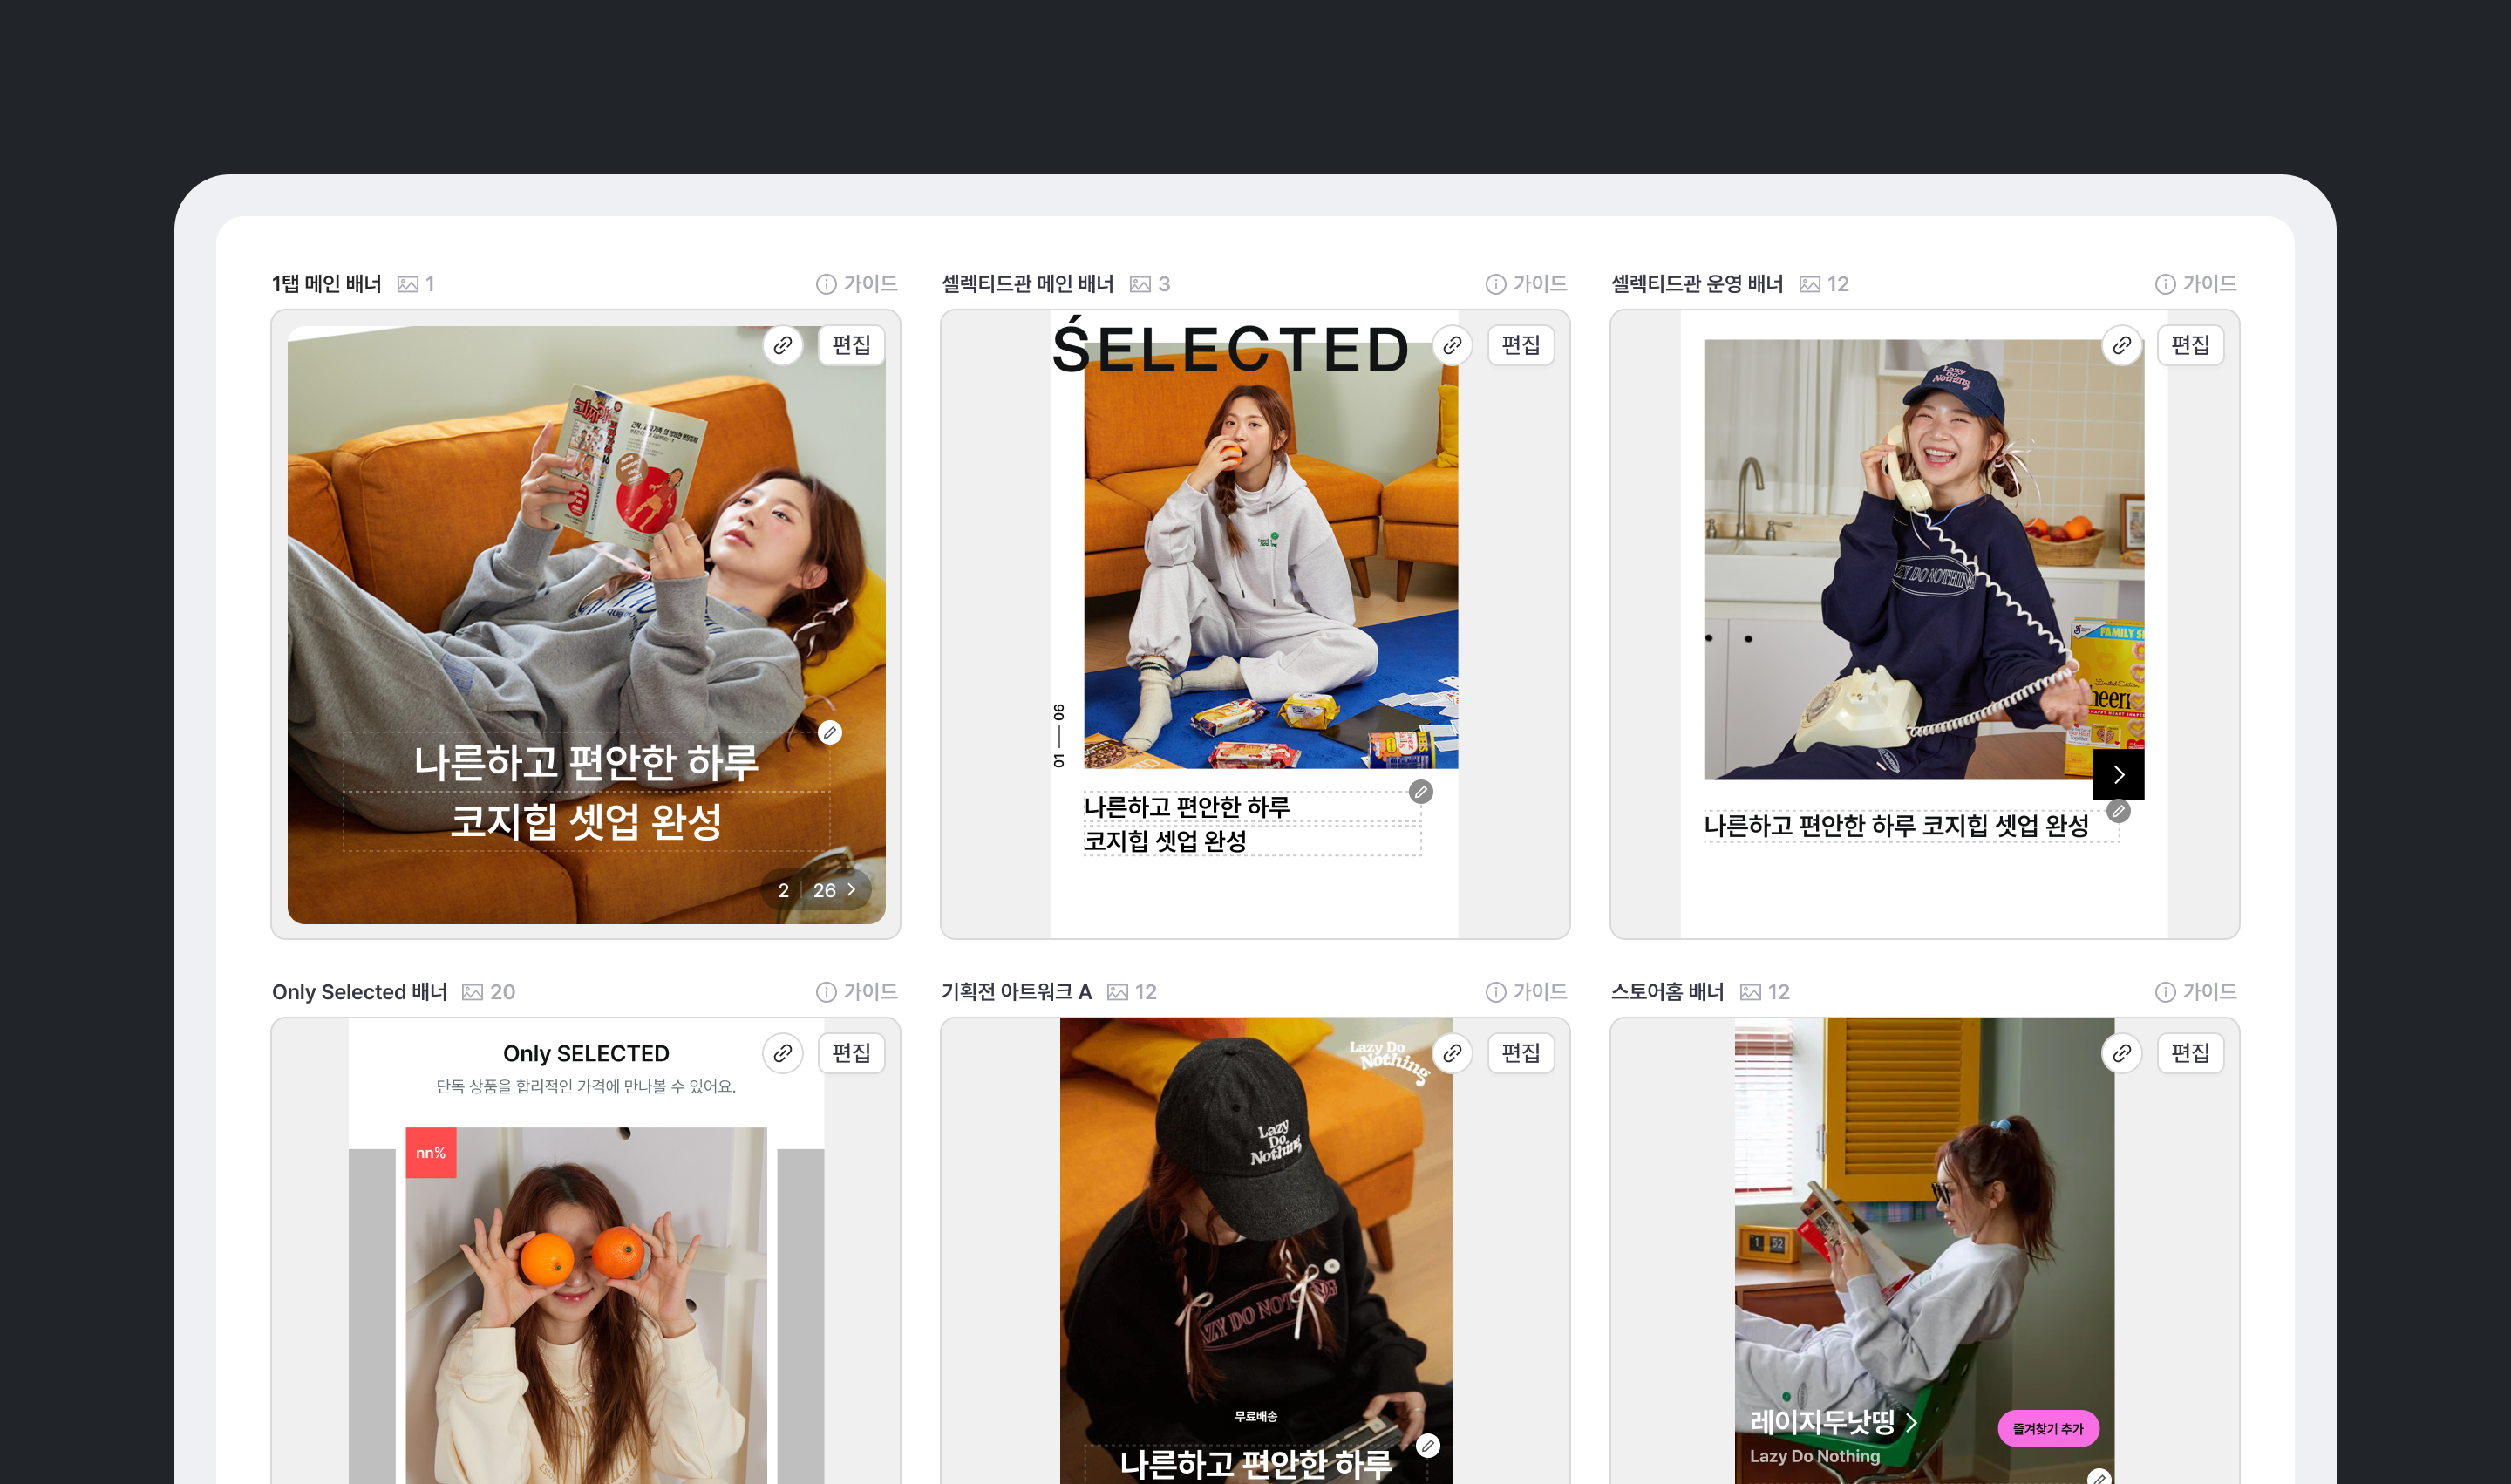Click the Lazy Do Nothing subtitle text
Screen dimensions: 2511x1484
(x=1815, y=1456)
